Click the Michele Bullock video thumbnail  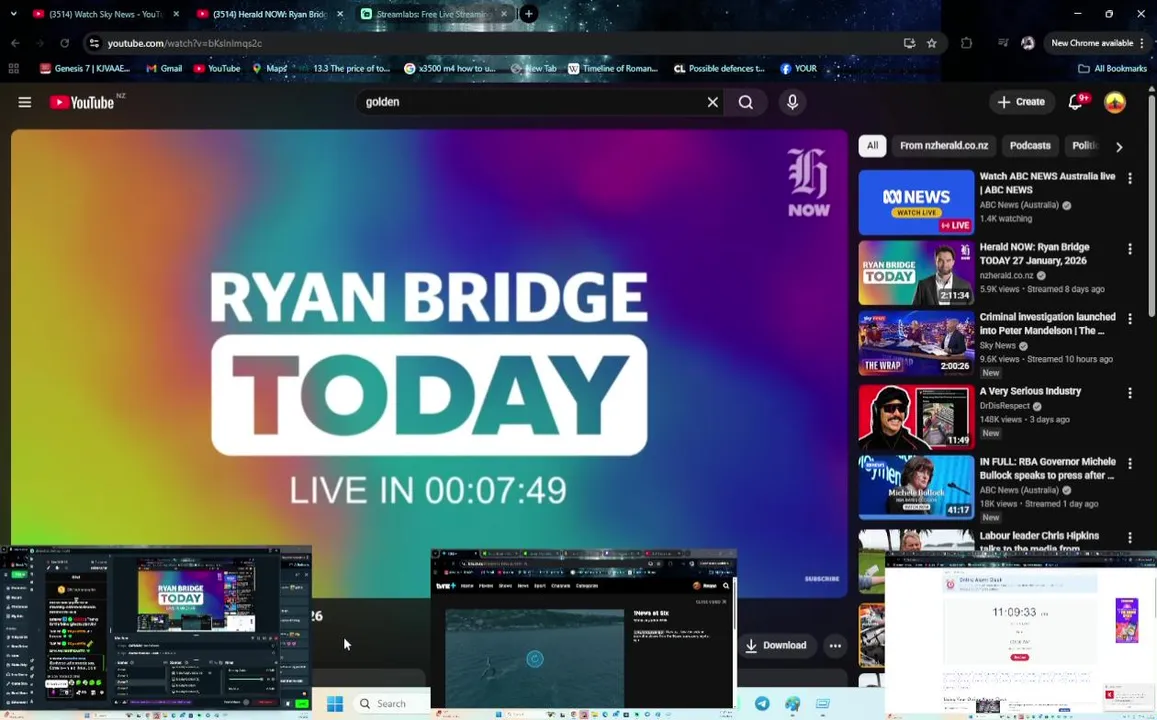(916, 488)
